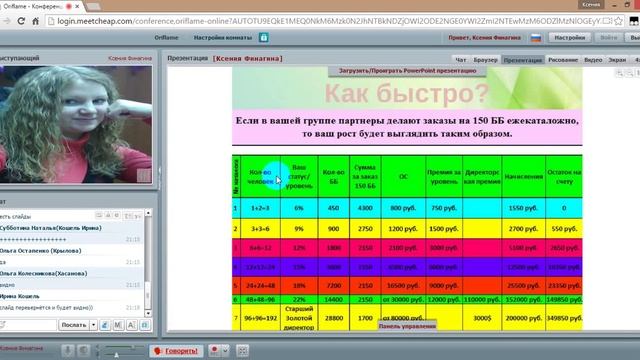Click the 48+48=96 cell
The width and height of the screenshot is (640, 360).
pos(260,300)
